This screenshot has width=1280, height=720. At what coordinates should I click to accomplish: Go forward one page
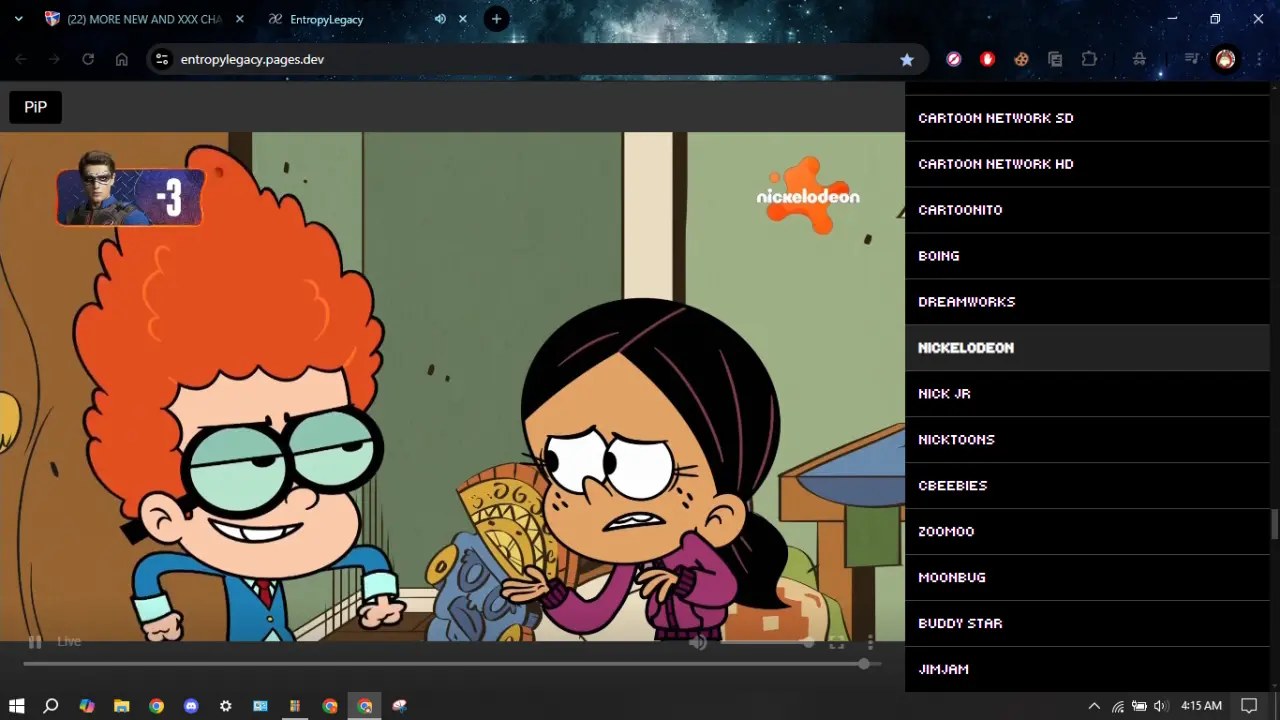[54, 59]
